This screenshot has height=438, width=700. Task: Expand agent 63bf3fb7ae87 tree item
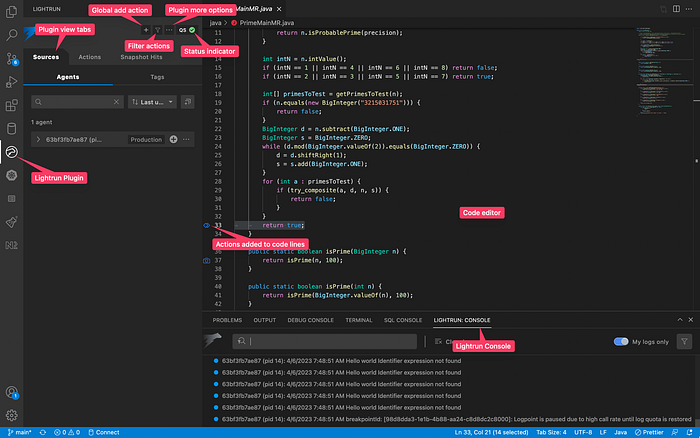(x=38, y=139)
